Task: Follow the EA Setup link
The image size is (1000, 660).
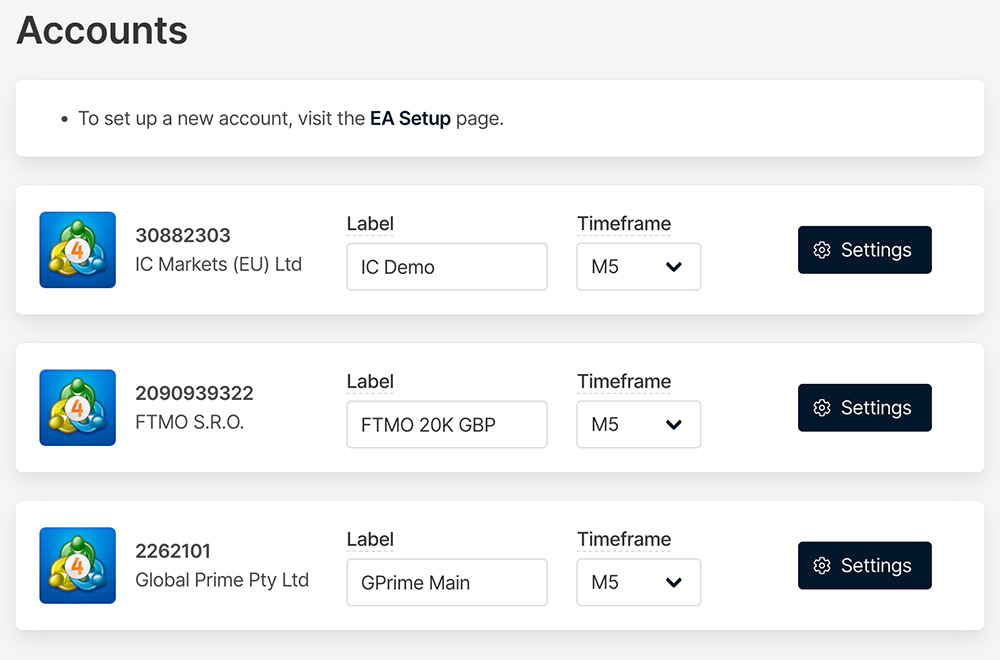Action: point(410,118)
